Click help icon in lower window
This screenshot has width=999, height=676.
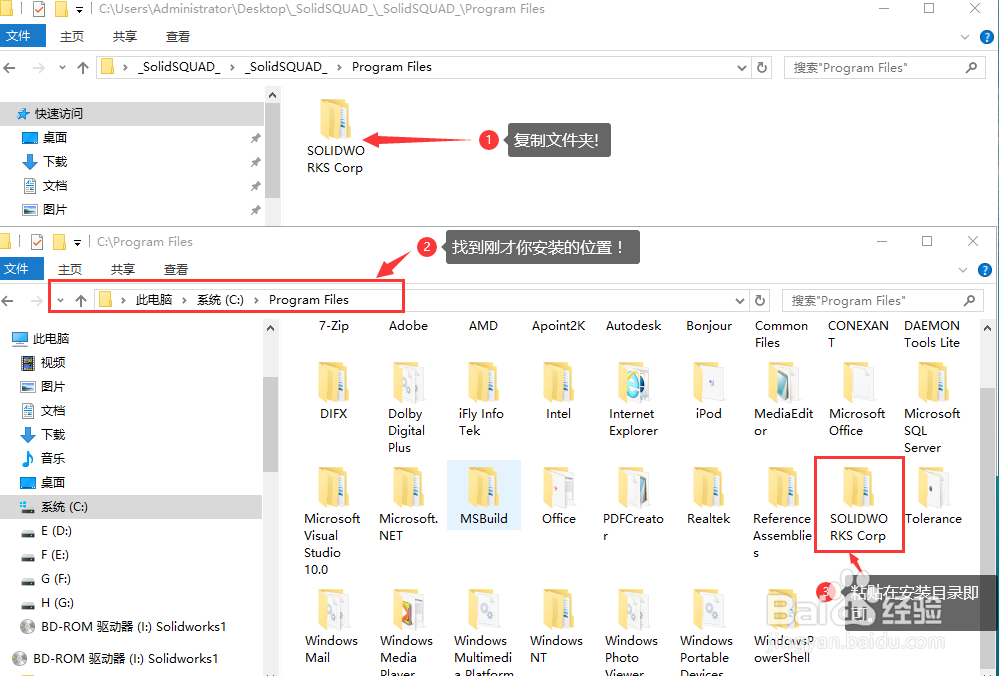985,270
